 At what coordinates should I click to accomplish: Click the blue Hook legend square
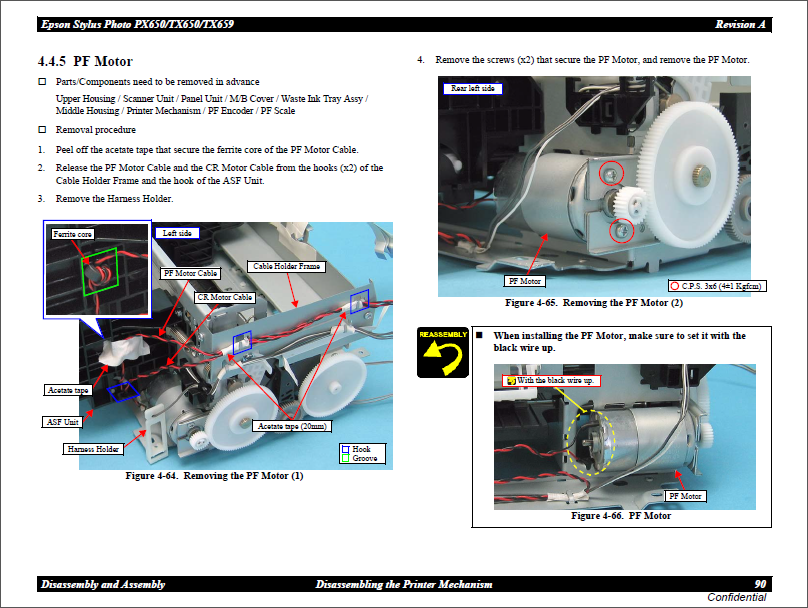pyautogui.click(x=345, y=449)
